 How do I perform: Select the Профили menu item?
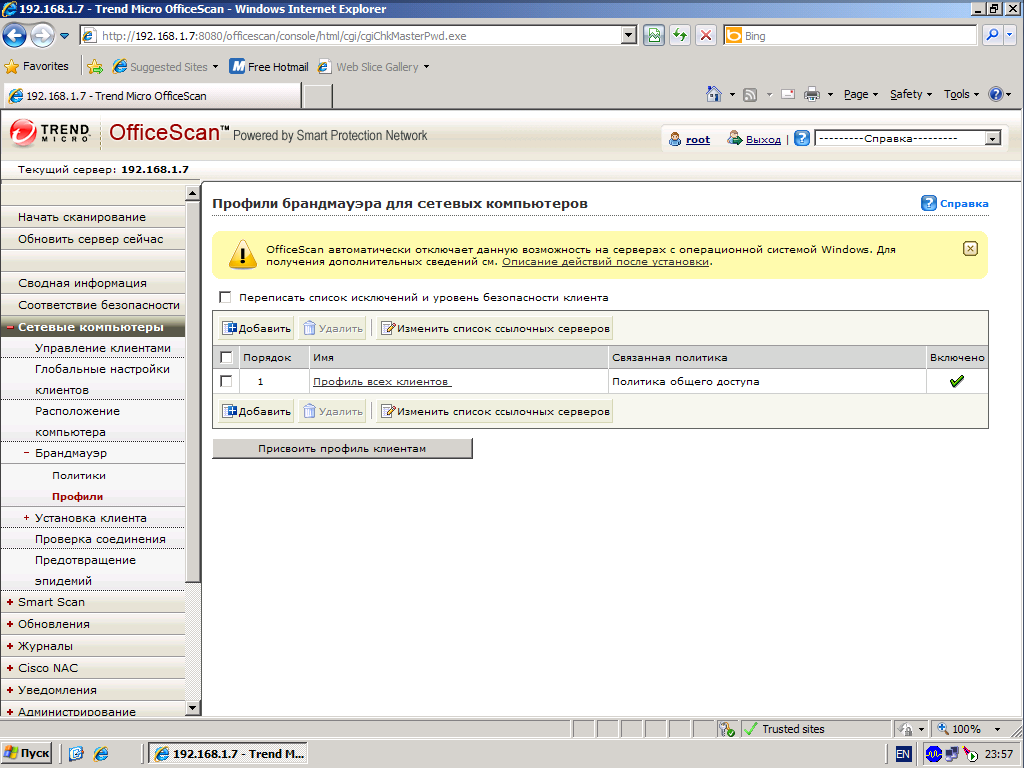[x=78, y=496]
